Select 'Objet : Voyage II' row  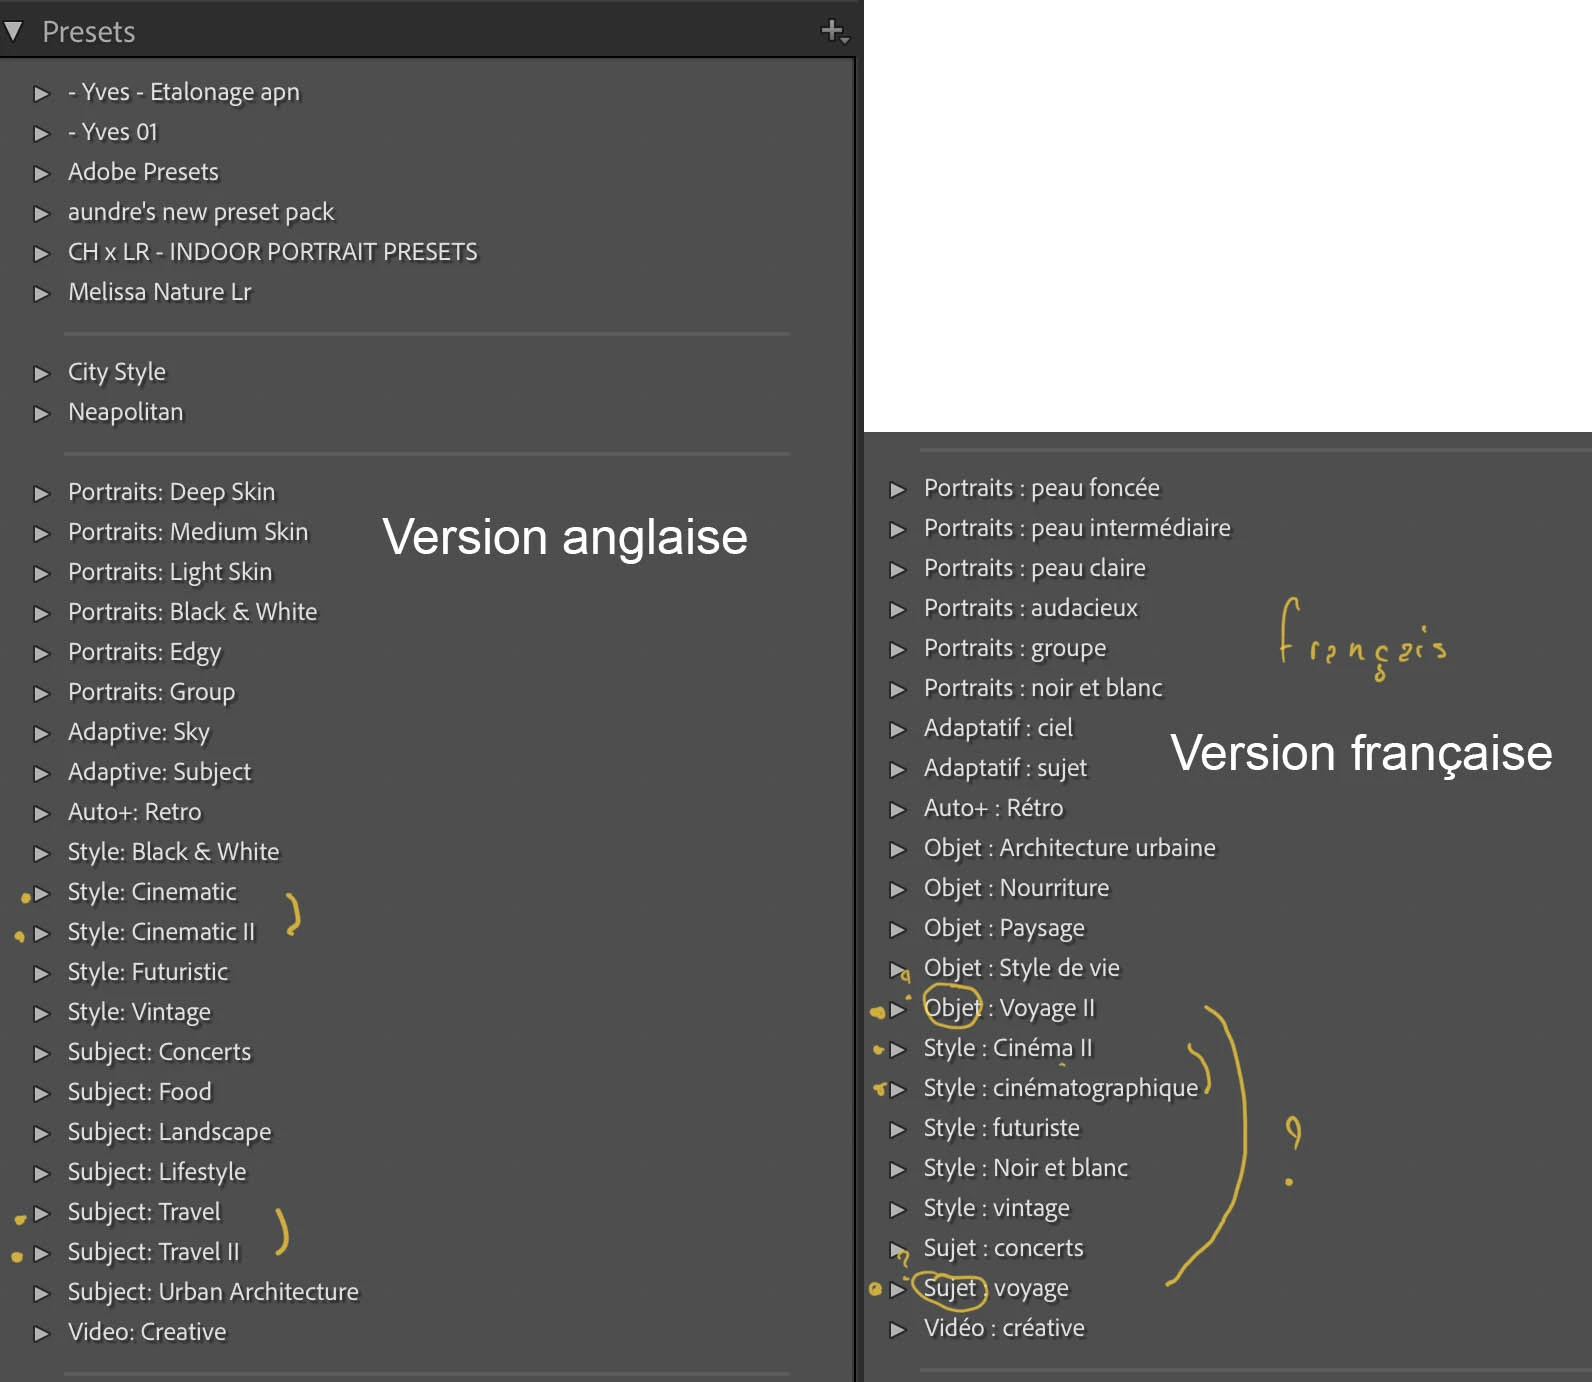[1010, 1008]
